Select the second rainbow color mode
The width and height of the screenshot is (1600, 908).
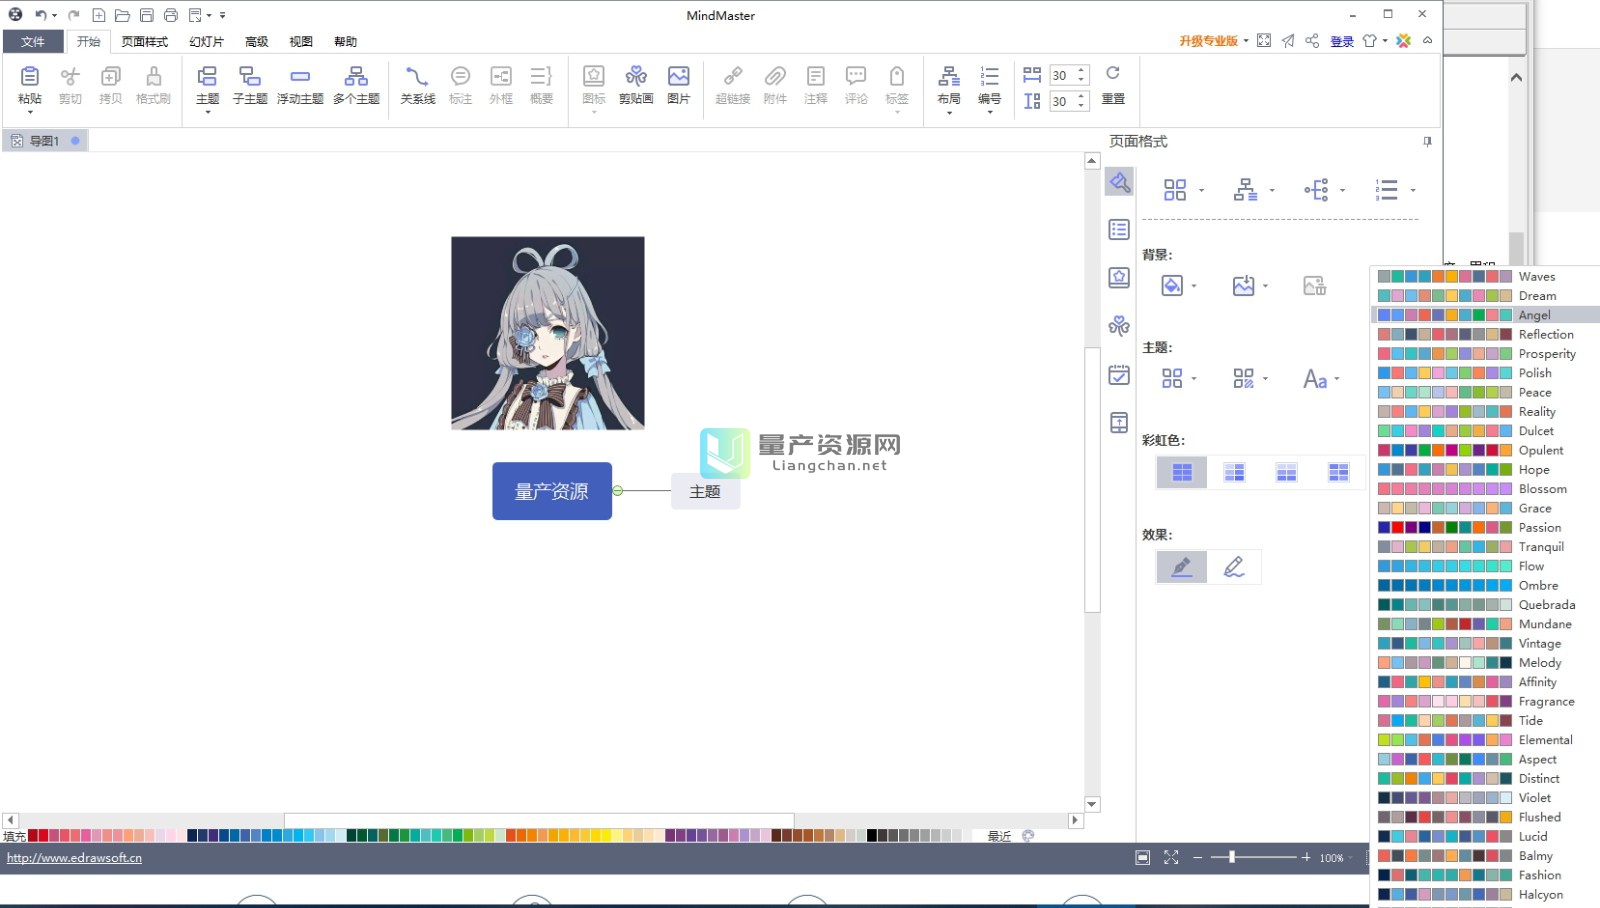point(1234,472)
